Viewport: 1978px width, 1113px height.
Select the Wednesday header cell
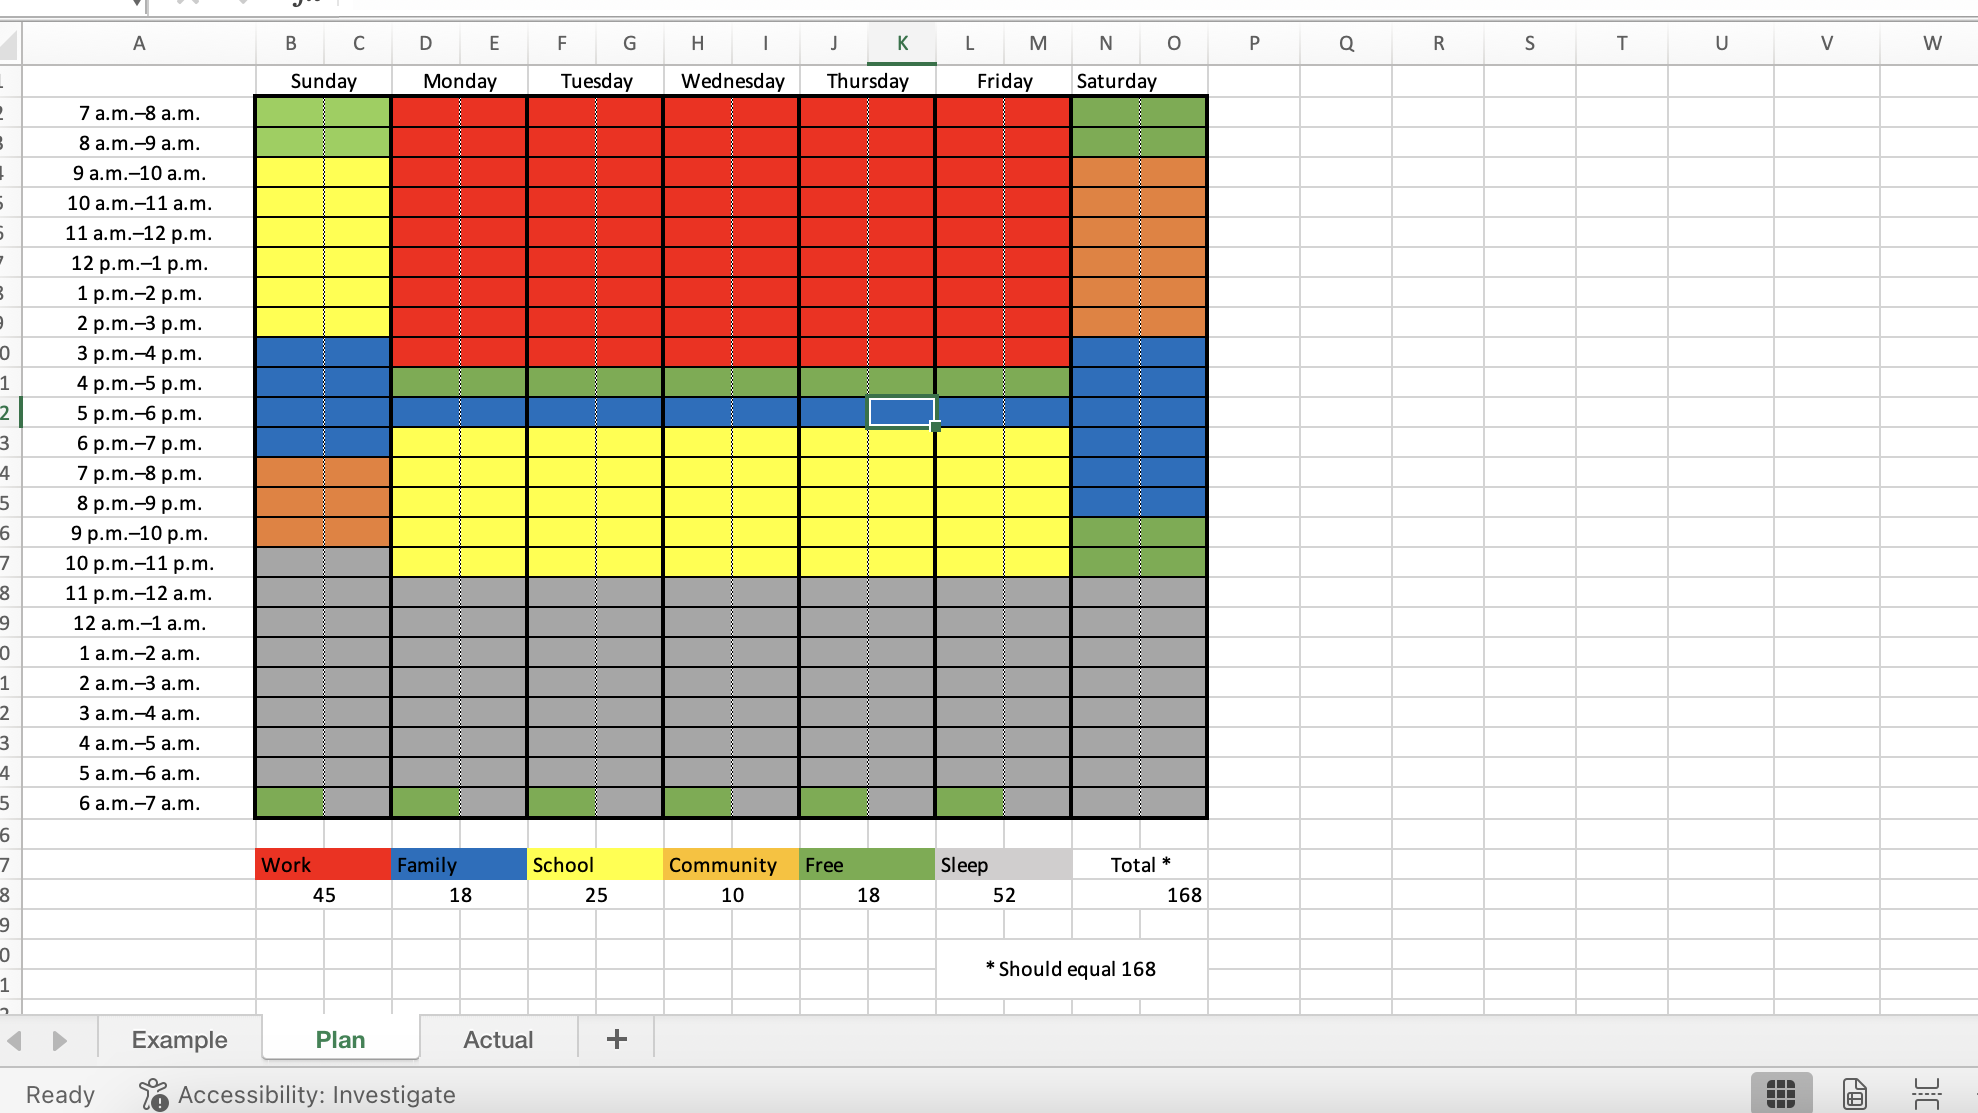[x=732, y=80]
